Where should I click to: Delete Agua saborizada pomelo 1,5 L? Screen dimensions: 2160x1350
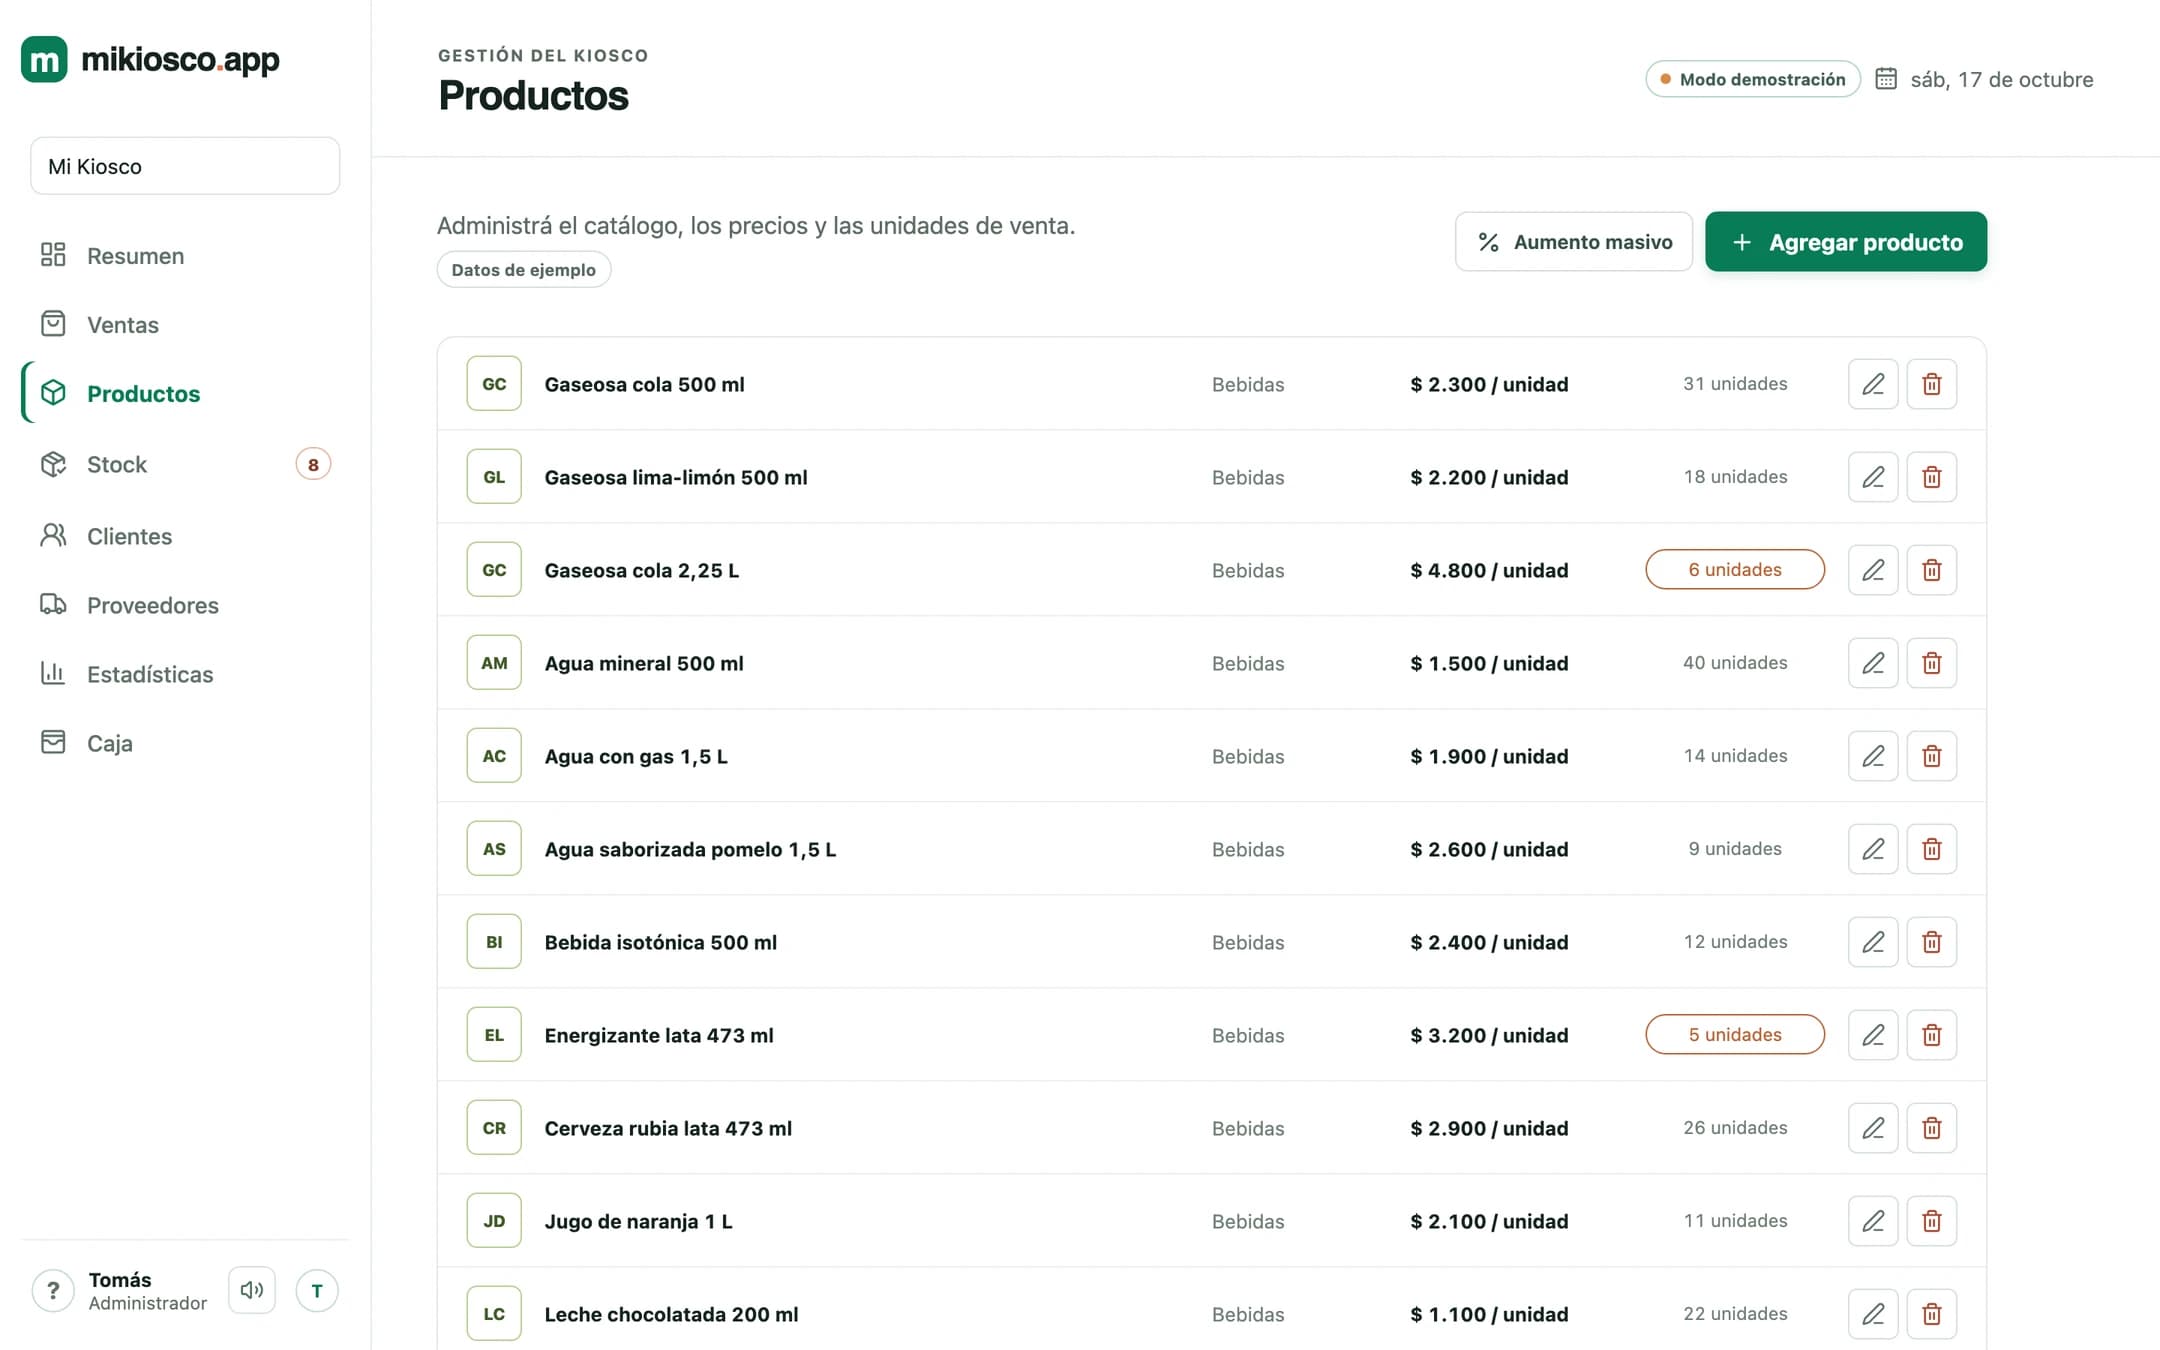[x=1932, y=849]
